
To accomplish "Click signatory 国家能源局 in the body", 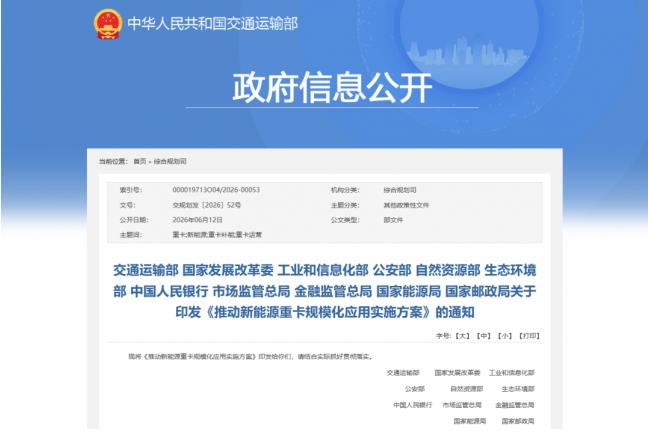I will [x=469, y=421].
